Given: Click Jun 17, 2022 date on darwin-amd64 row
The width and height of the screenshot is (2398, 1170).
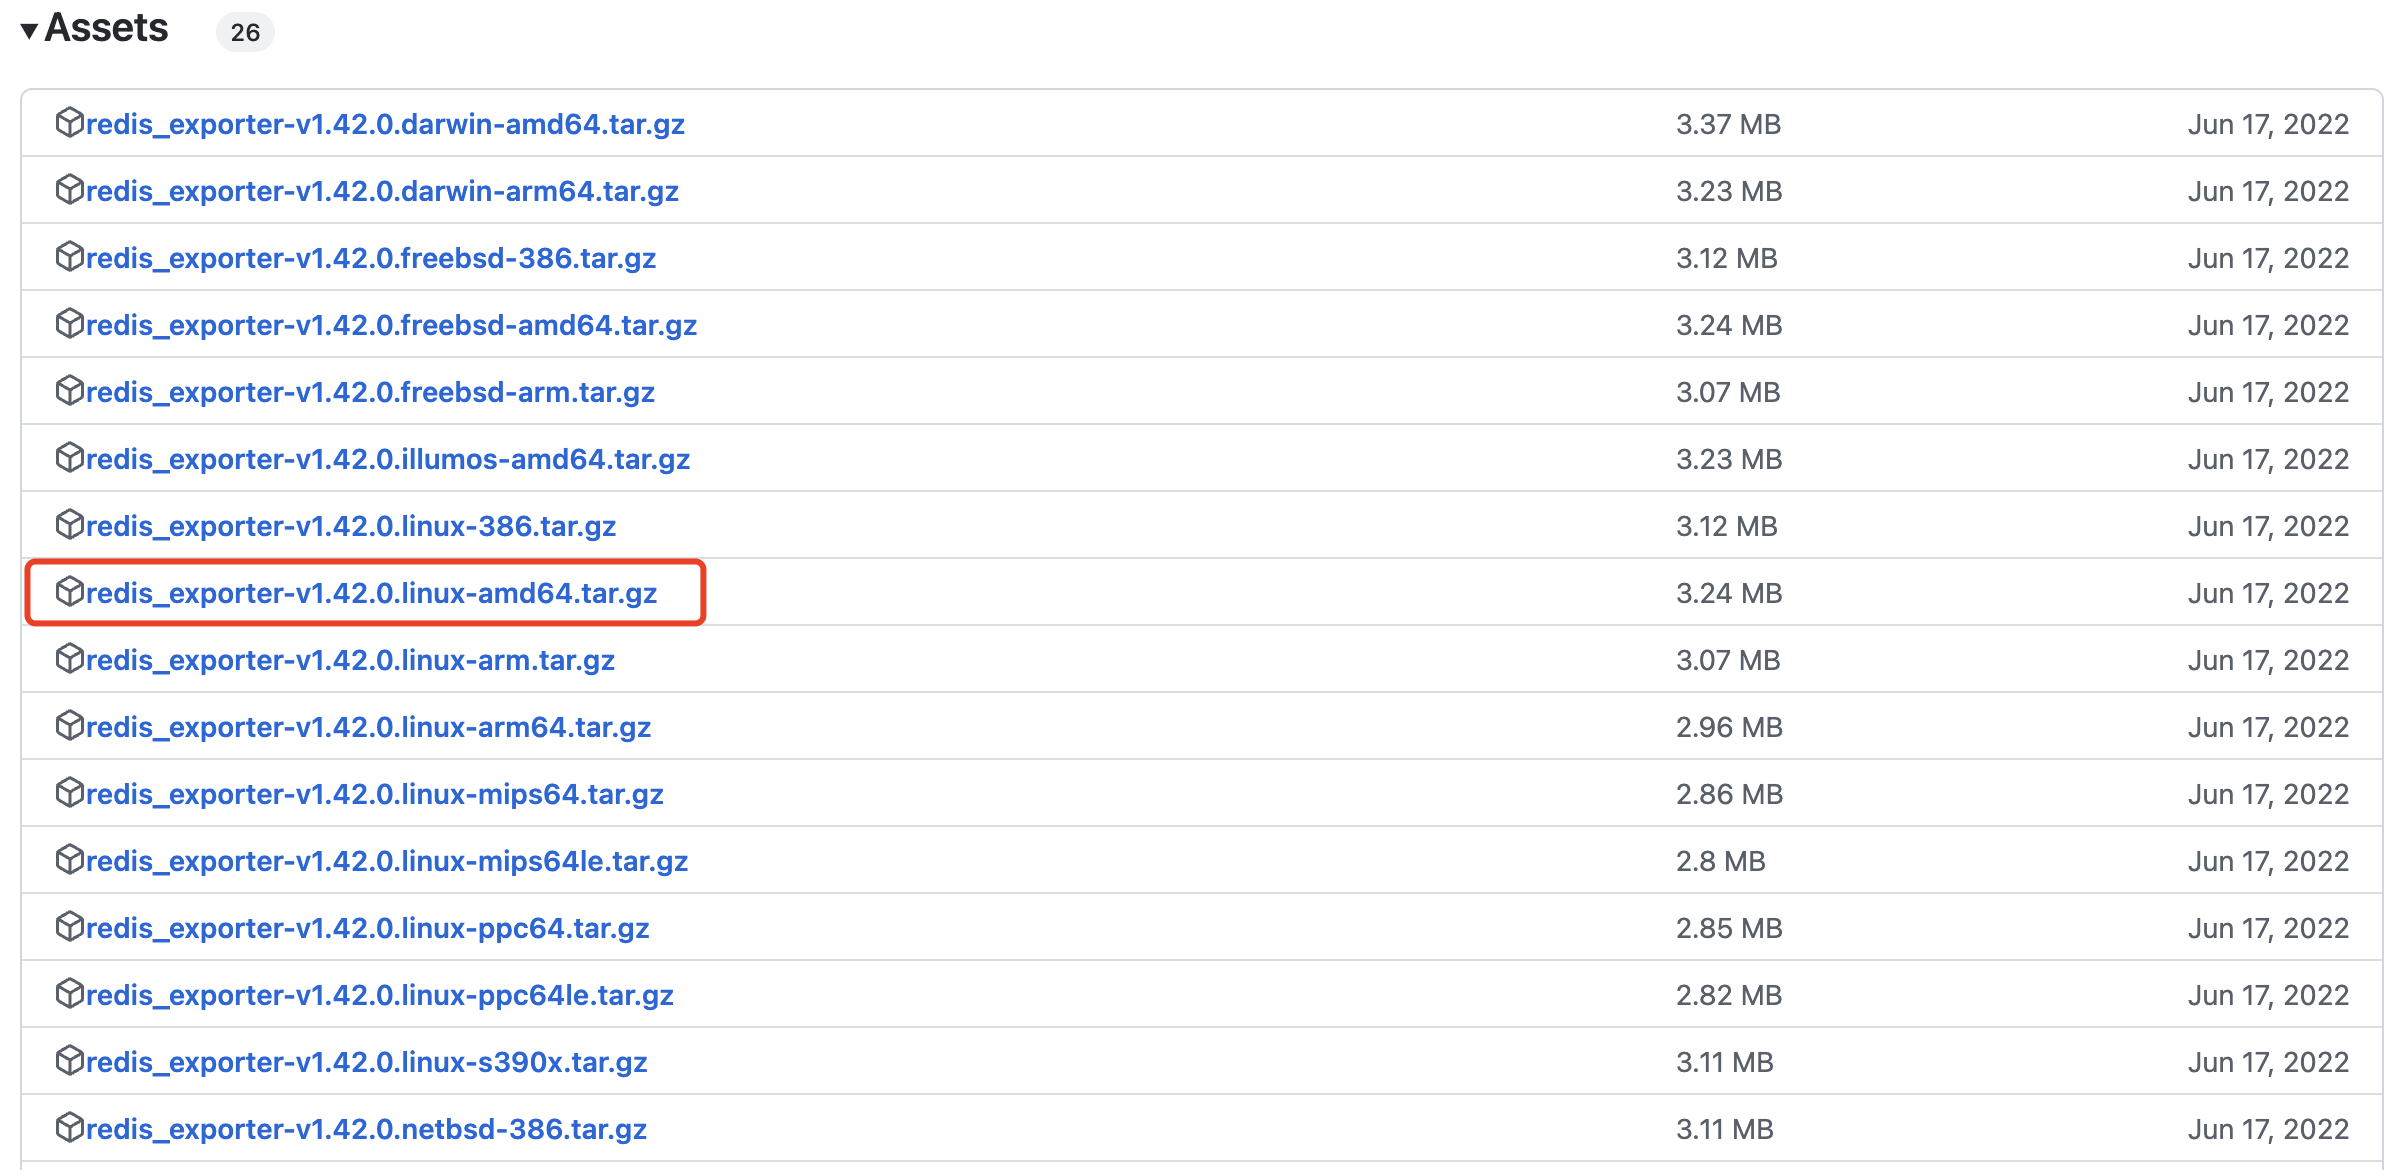Looking at the screenshot, I should click(2268, 124).
